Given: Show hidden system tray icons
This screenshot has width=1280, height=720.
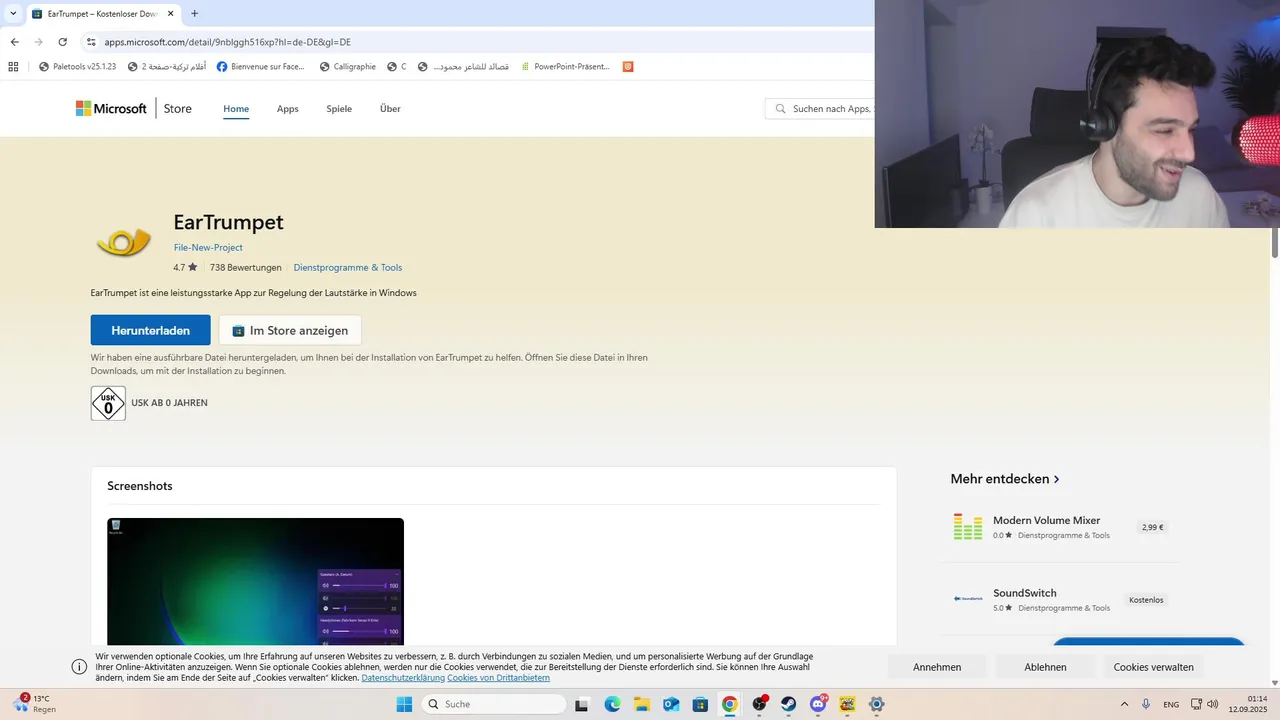Looking at the screenshot, I should point(1124,704).
